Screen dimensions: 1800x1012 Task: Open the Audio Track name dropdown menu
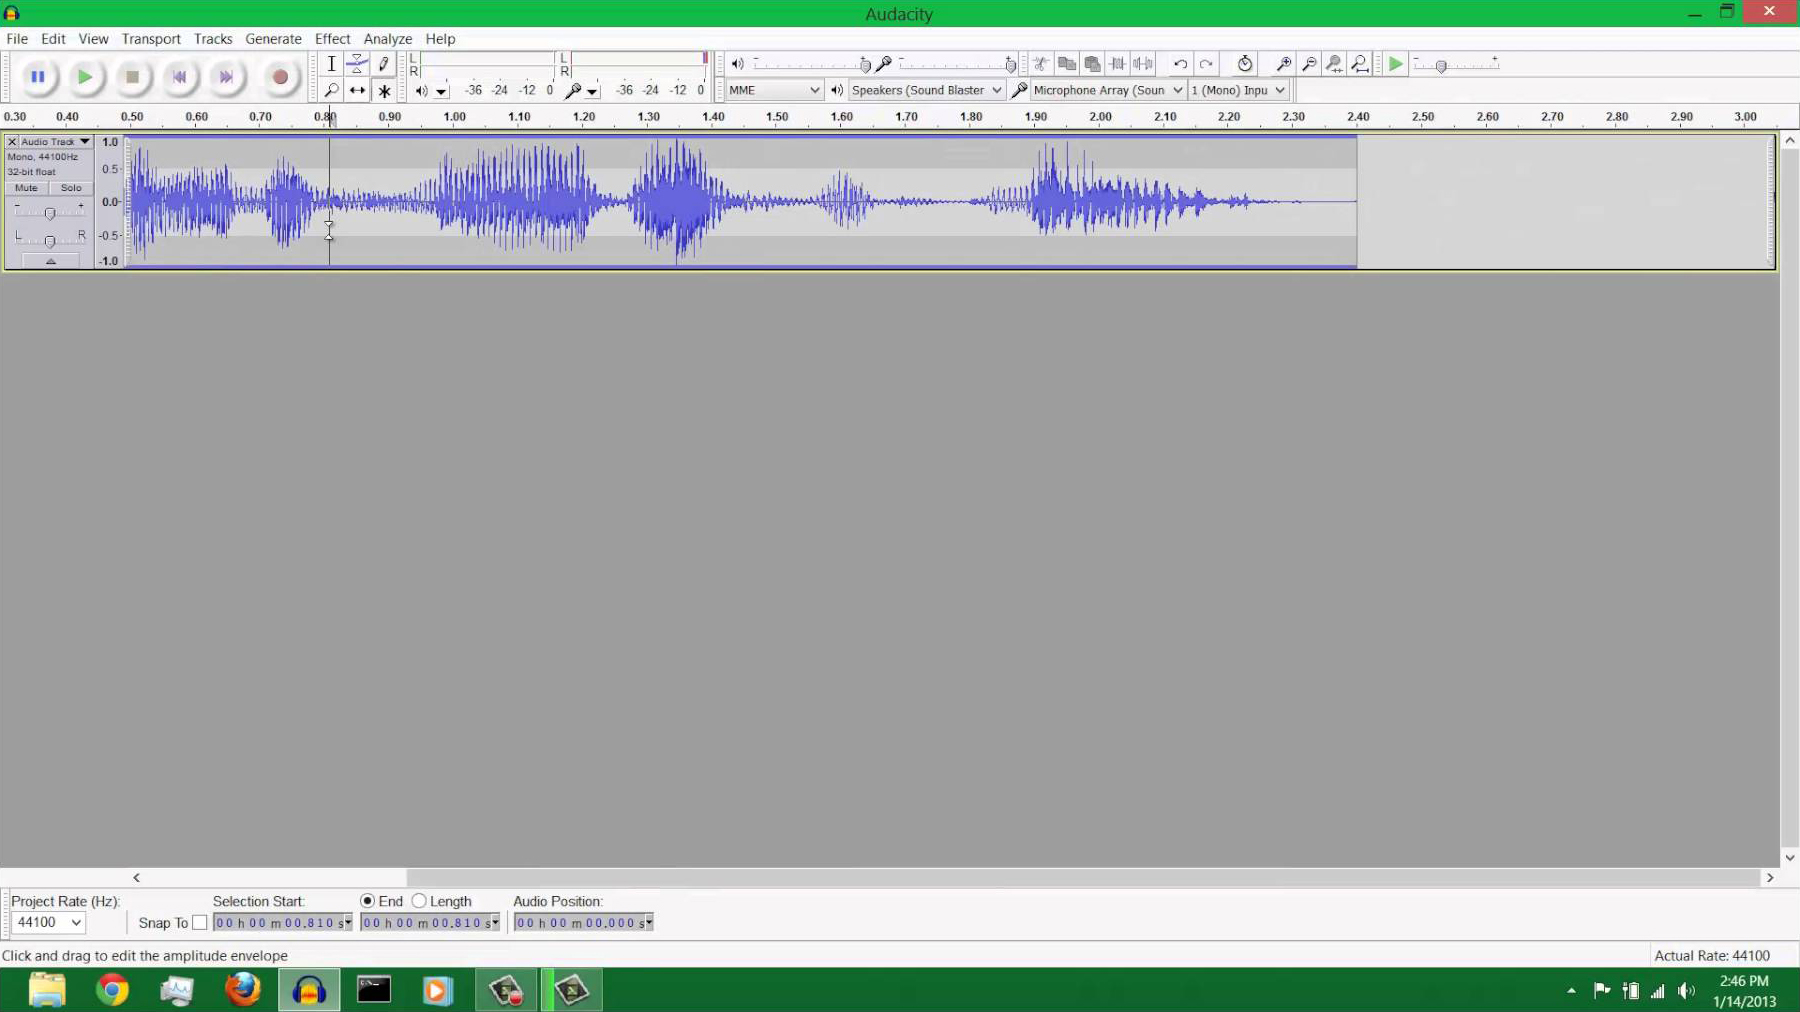[x=84, y=141]
